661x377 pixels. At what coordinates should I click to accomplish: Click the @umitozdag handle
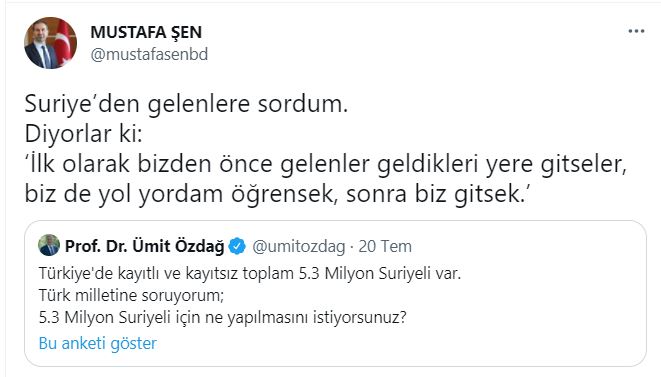pyautogui.click(x=298, y=246)
